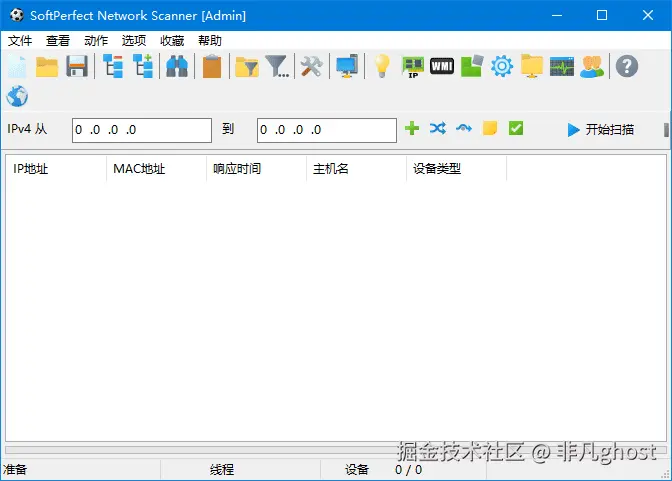Close the SoftPerfect Network Scanner window
Screen dimensions: 672x481
click(648, 15)
